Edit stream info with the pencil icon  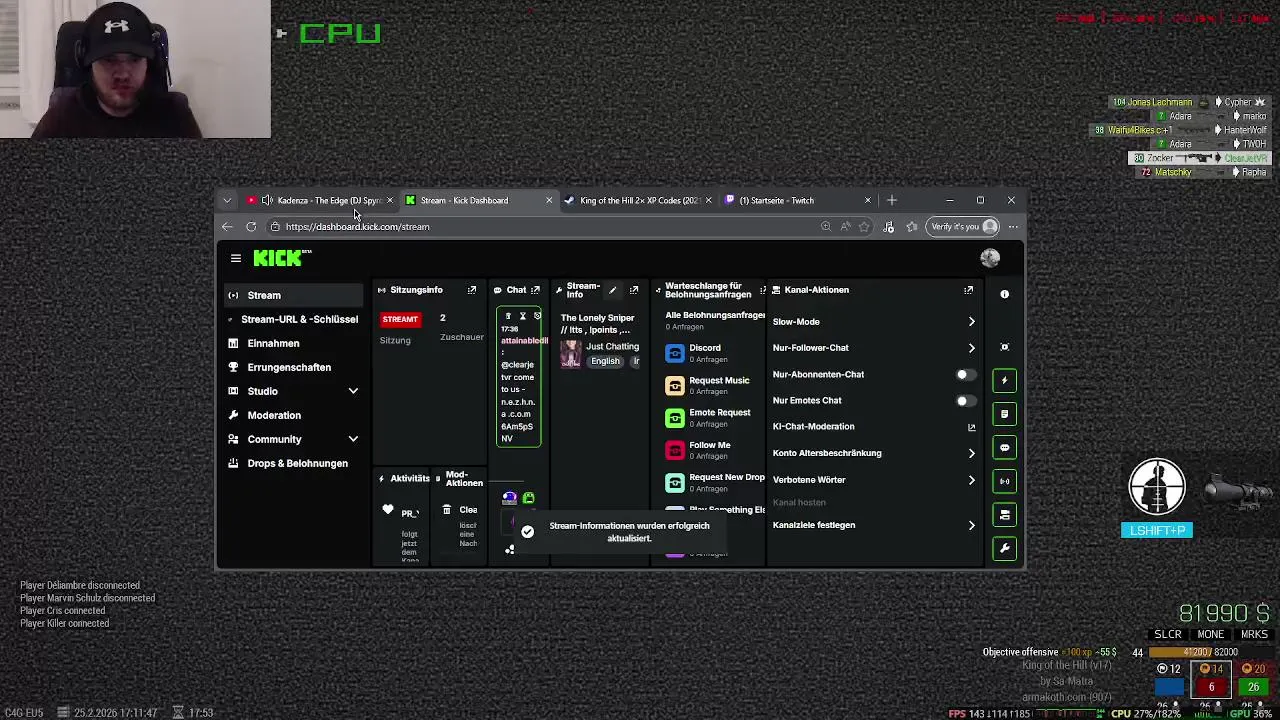coord(612,290)
